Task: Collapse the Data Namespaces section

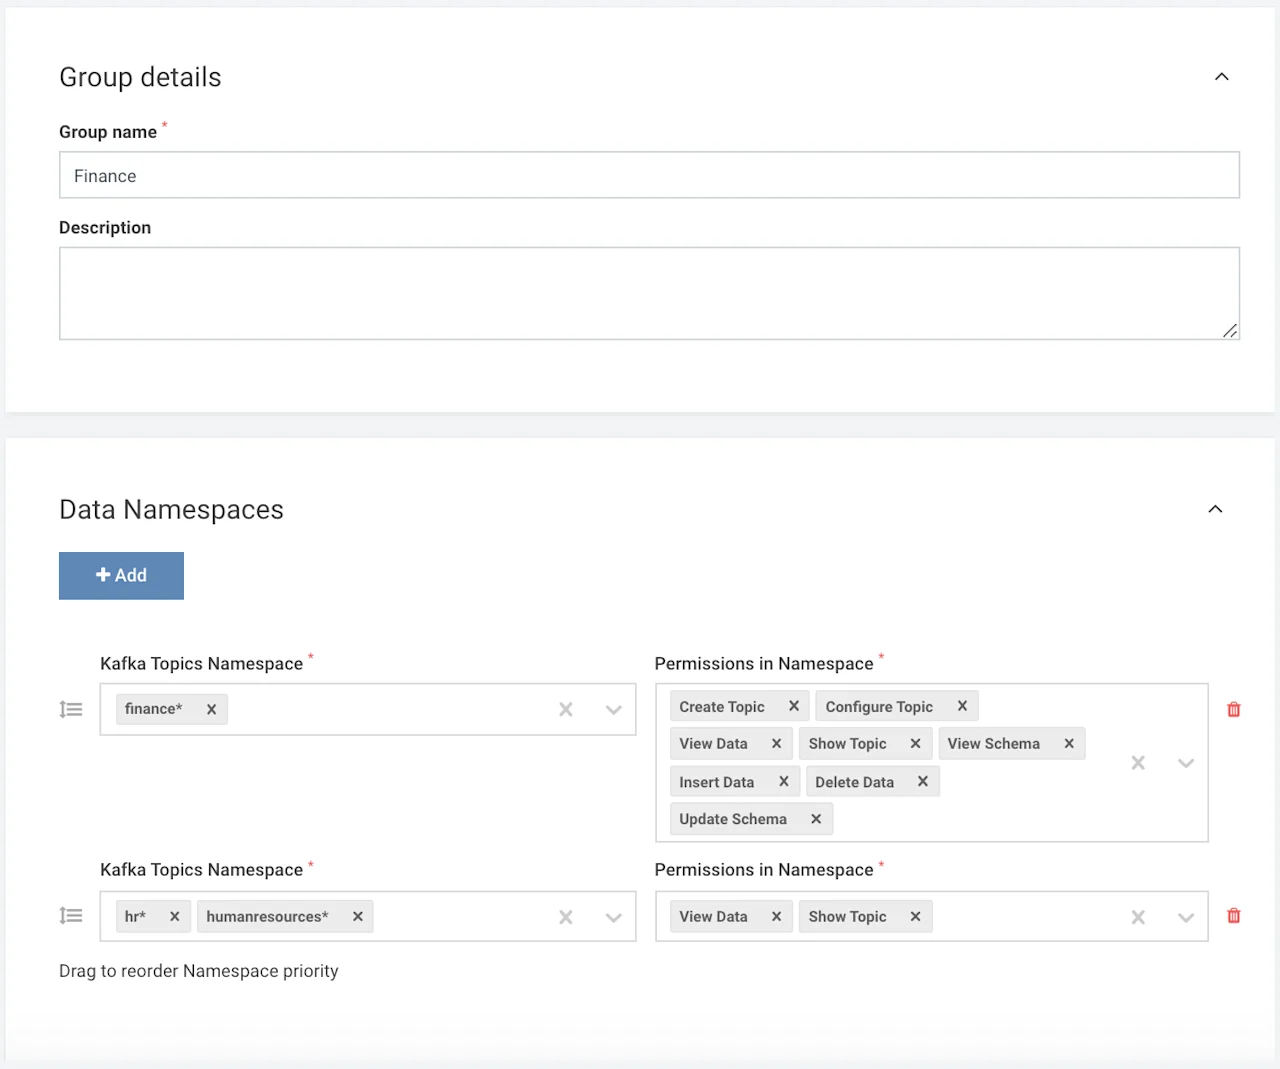Action: (1215, 510)
